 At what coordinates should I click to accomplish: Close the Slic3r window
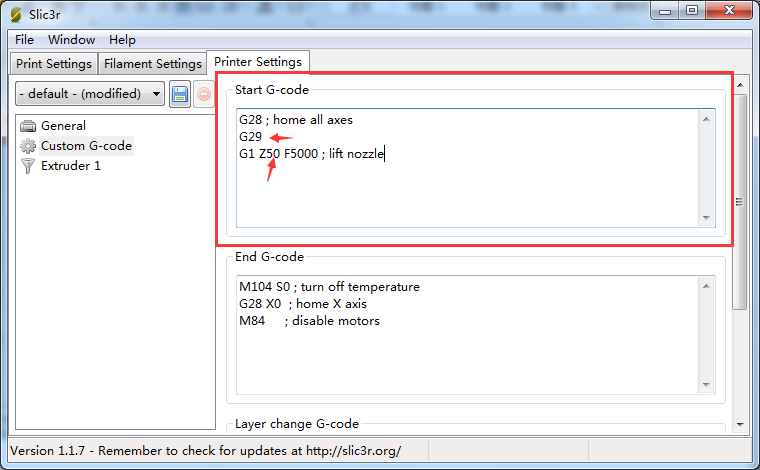click(729, 11)
